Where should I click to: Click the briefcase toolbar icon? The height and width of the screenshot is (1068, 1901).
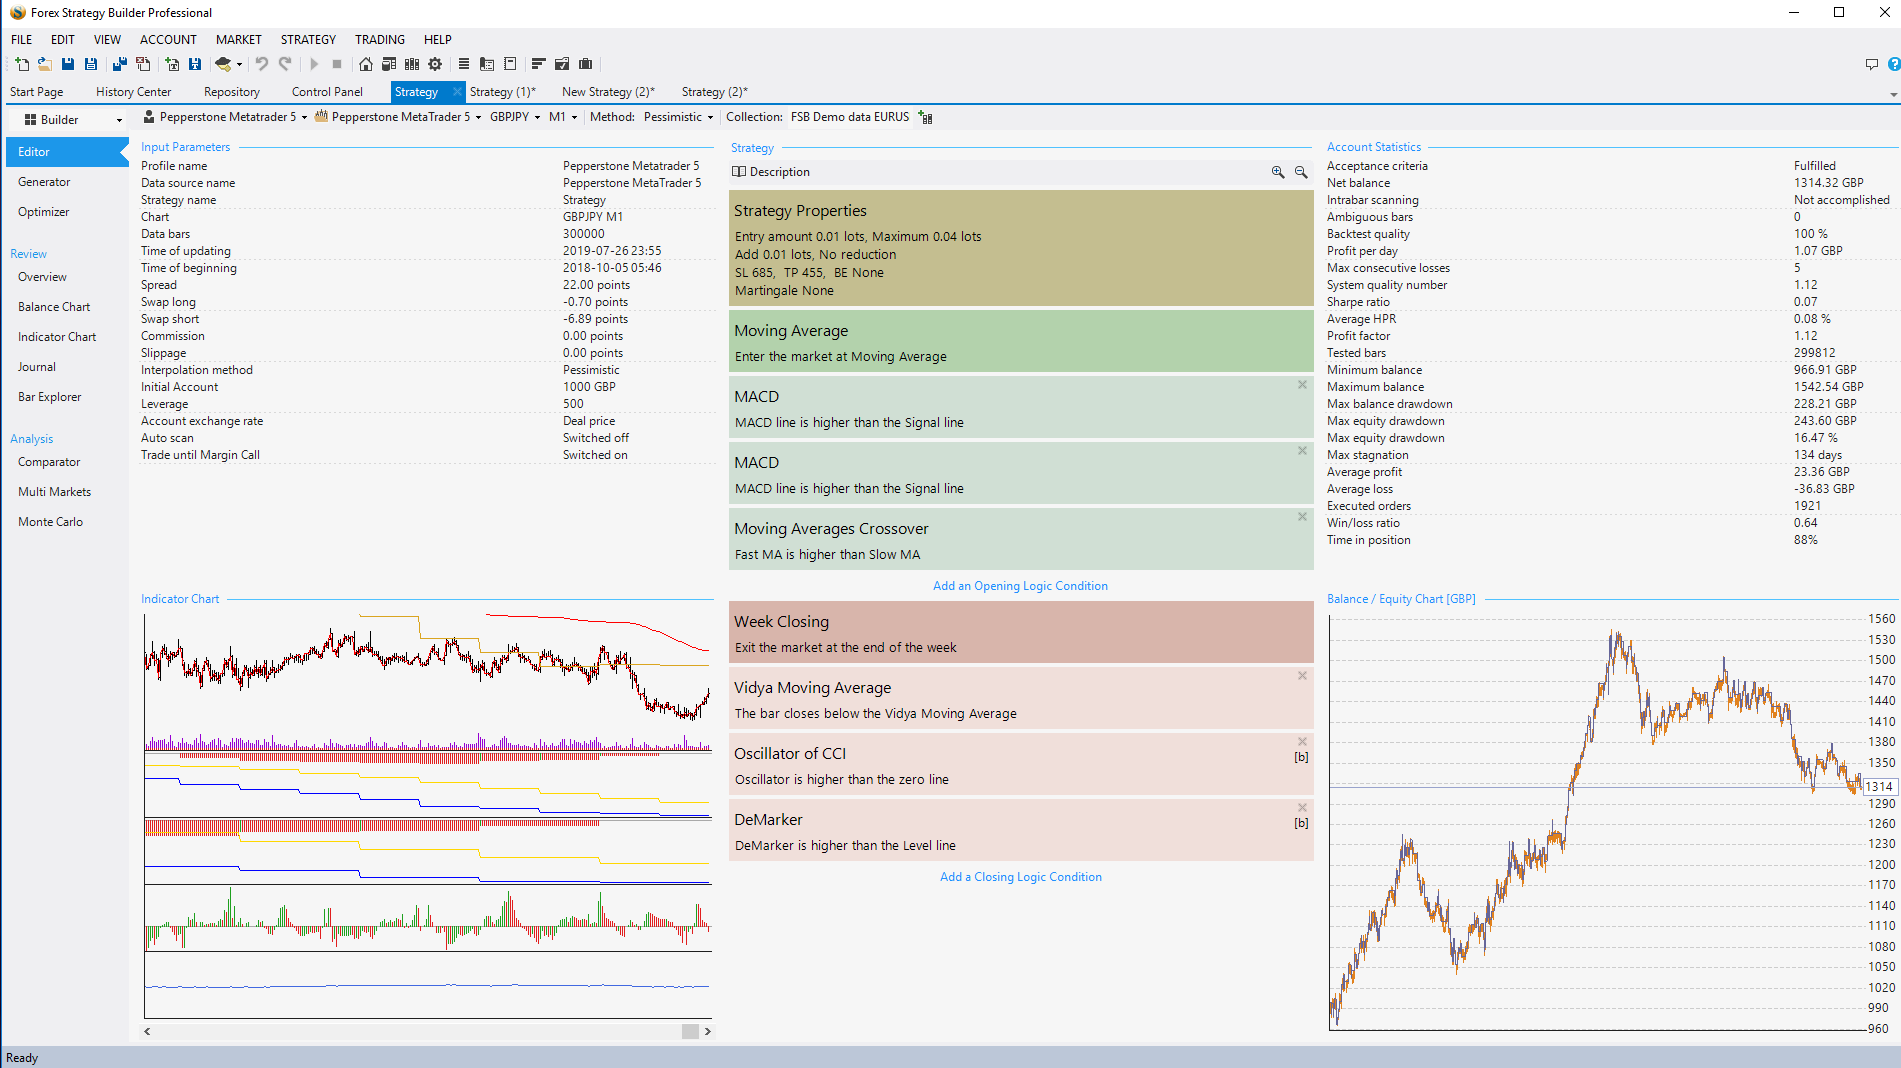tap(586, 64)
